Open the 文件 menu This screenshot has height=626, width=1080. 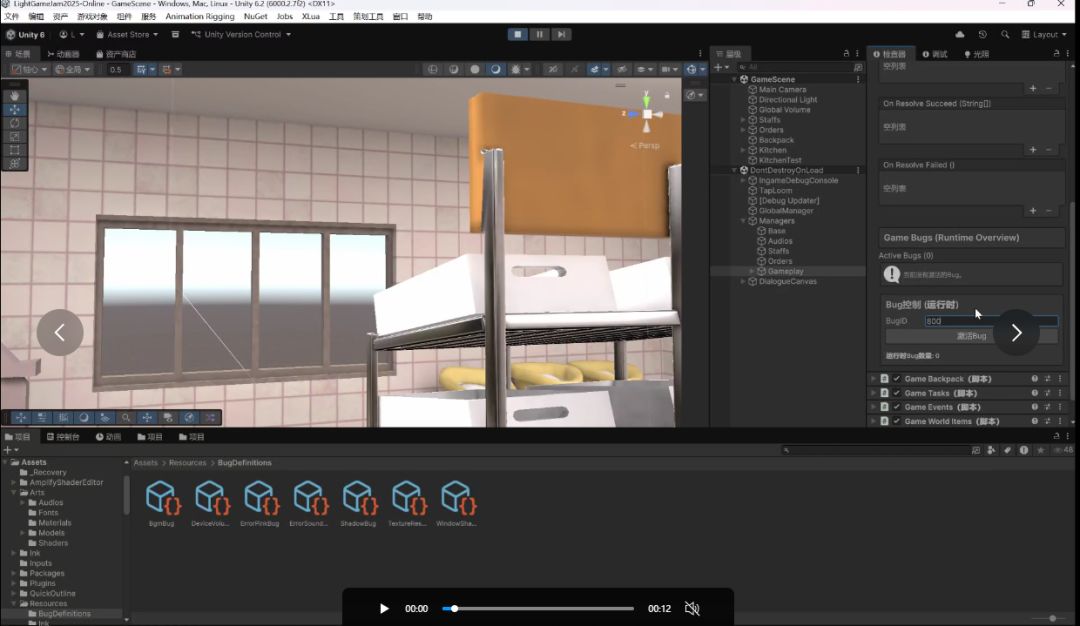click(12, 17)
